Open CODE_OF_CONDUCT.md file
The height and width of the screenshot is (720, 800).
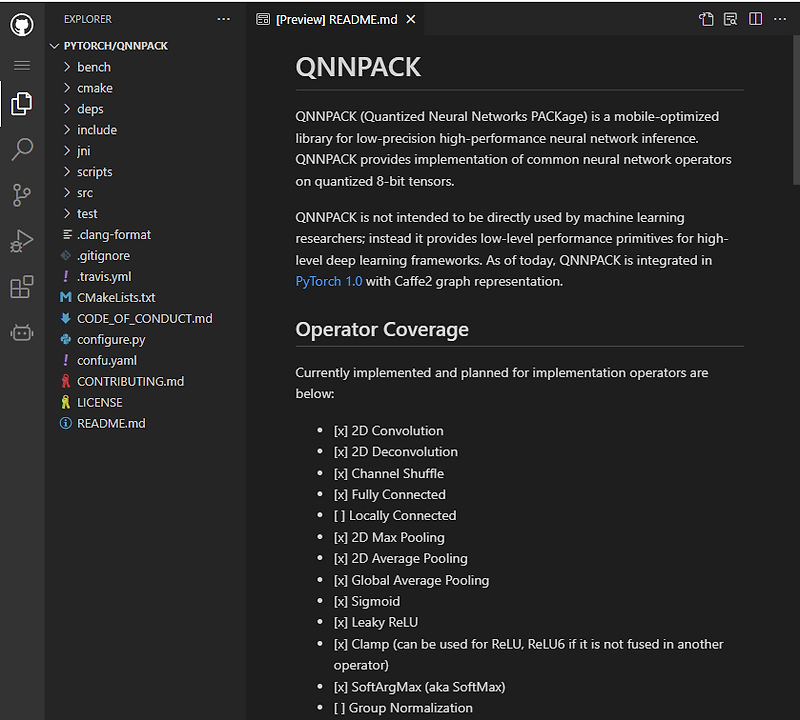(144, 318)
